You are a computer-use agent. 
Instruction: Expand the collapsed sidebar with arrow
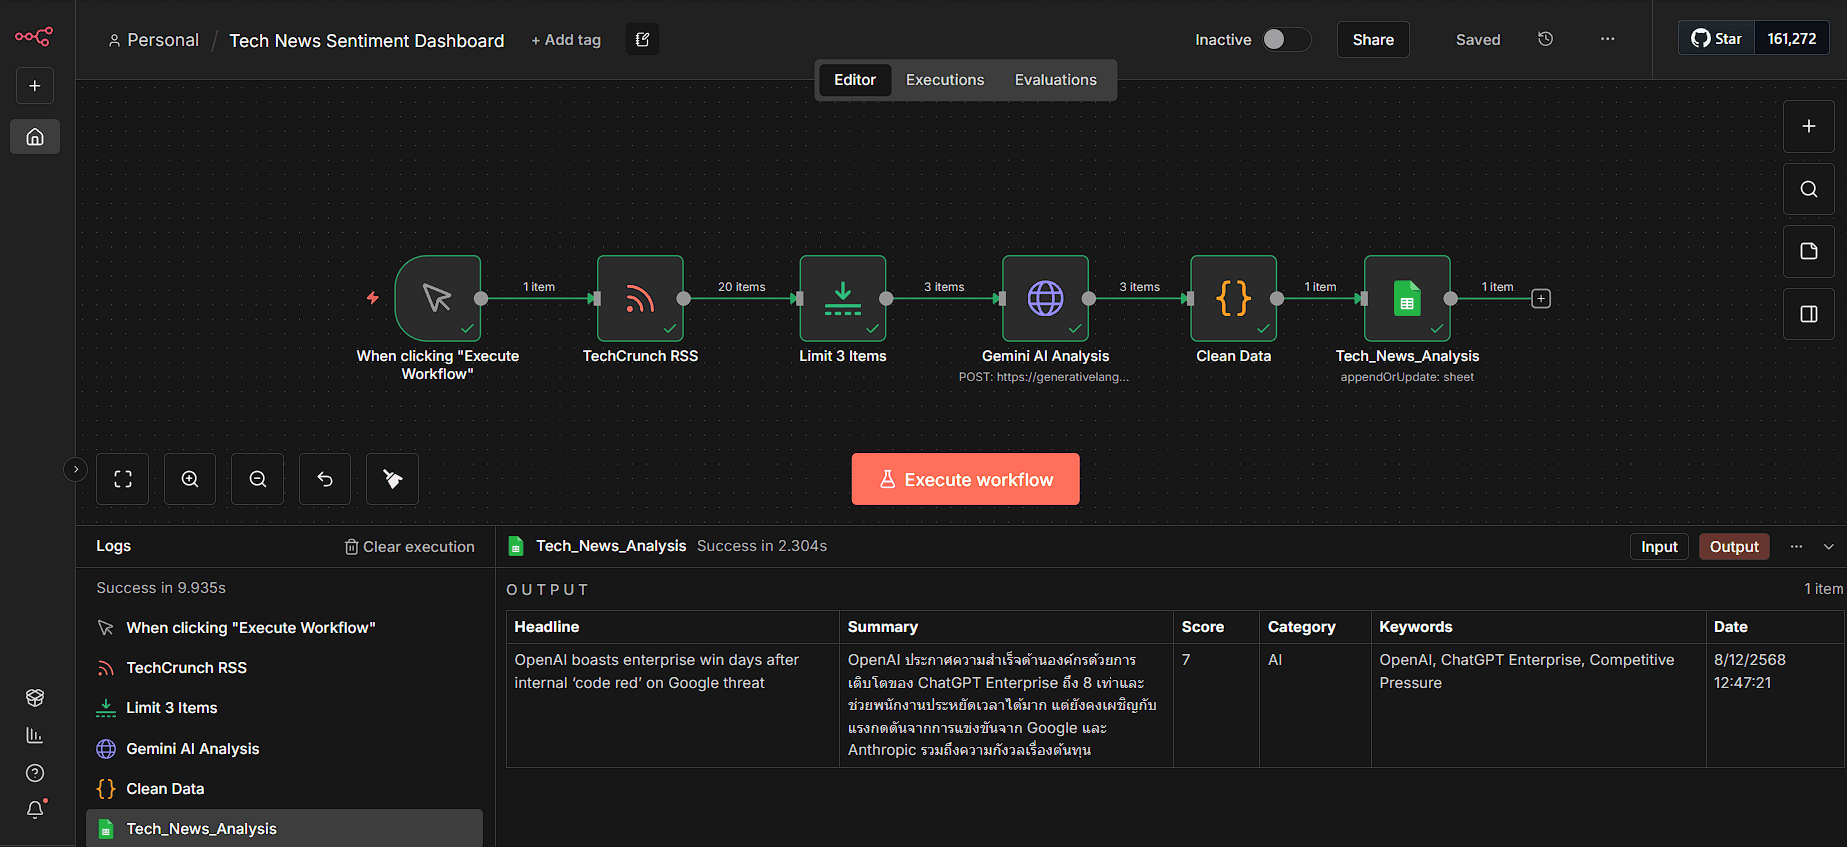pos(75,469)
